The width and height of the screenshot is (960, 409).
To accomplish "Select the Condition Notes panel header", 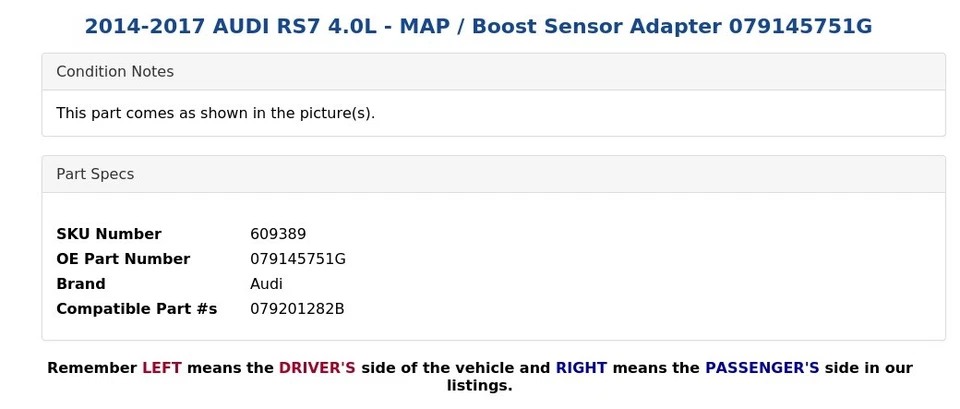I will 493,72.
